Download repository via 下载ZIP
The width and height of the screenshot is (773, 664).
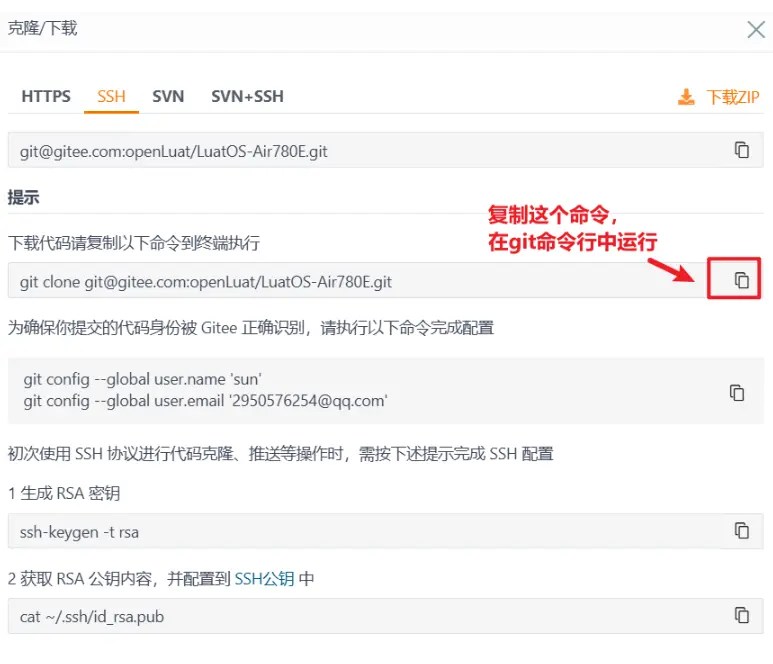tap(733, 97)
